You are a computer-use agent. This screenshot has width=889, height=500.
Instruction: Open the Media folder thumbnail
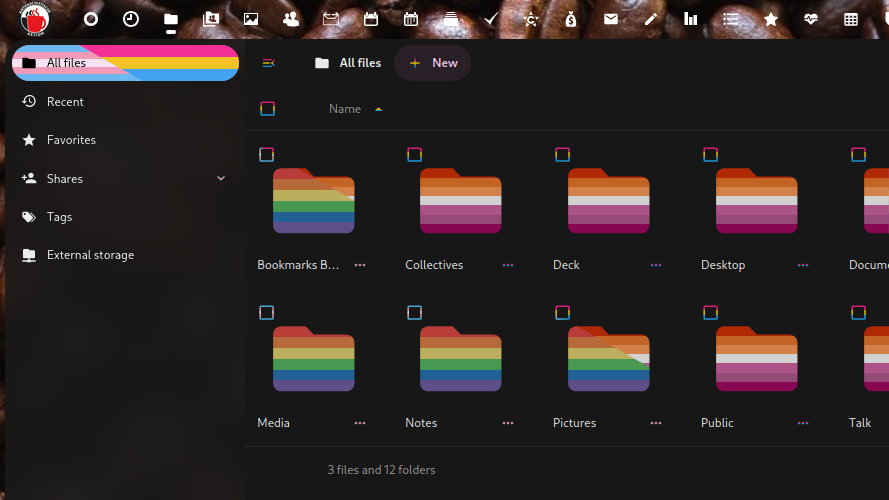[x=314, y=359]
